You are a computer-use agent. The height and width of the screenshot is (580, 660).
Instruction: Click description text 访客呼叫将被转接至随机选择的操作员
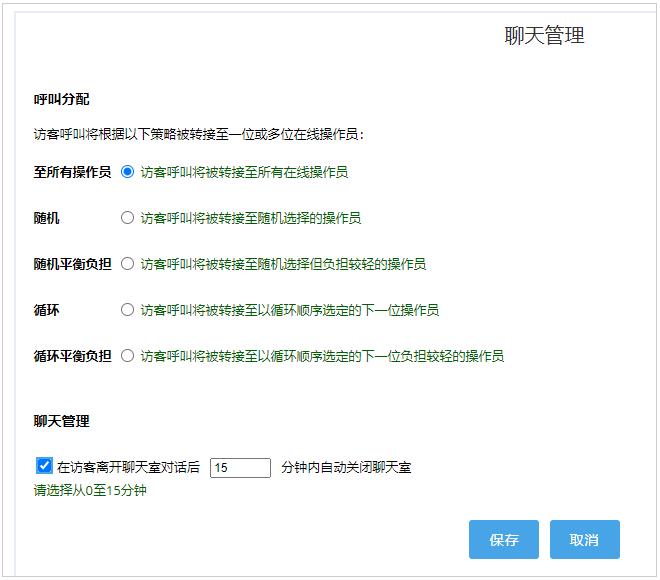coord(250,218)
